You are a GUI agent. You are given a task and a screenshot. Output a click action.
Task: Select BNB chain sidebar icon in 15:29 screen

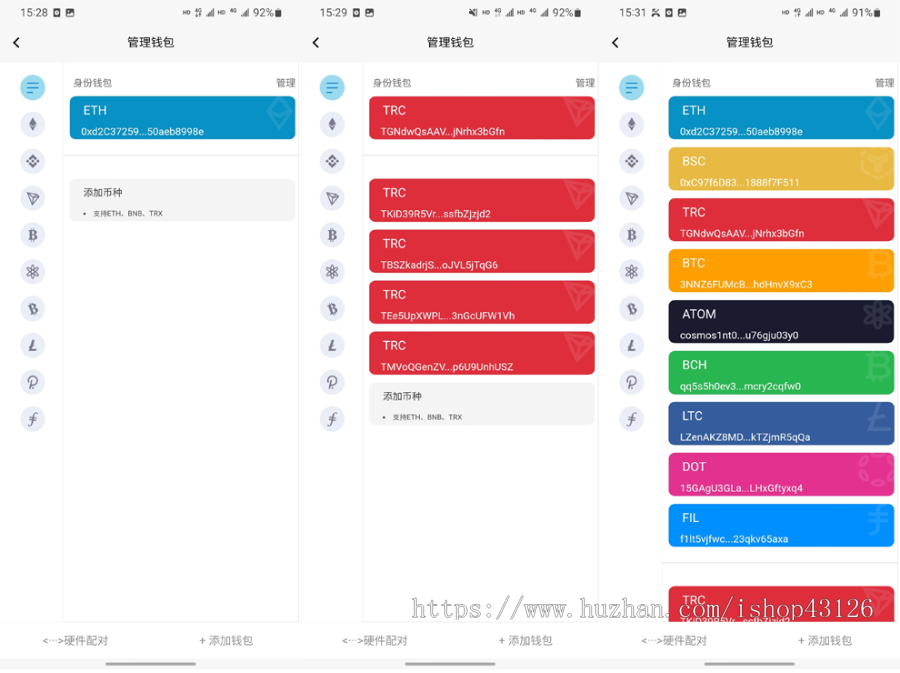pos(332,161)
